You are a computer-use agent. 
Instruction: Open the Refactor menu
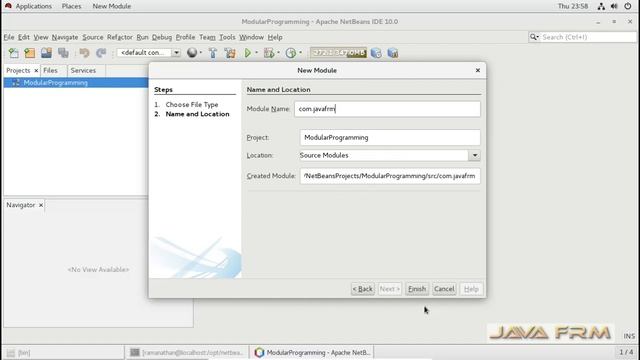click(x=120, y=37)
